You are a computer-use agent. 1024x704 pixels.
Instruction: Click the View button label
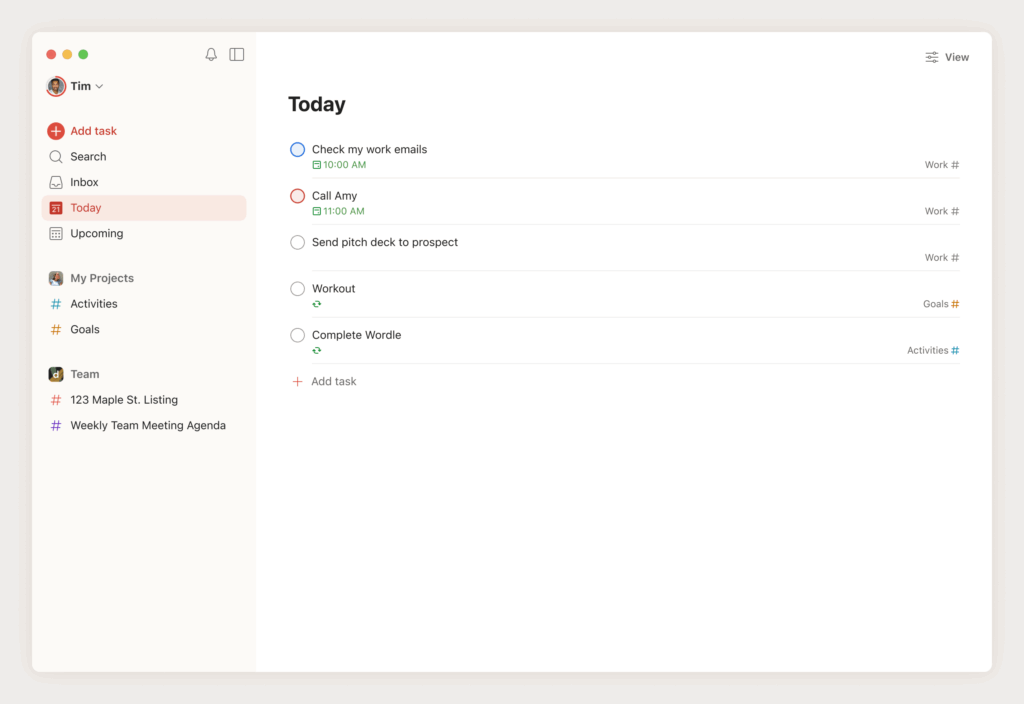tap(957, 57)
